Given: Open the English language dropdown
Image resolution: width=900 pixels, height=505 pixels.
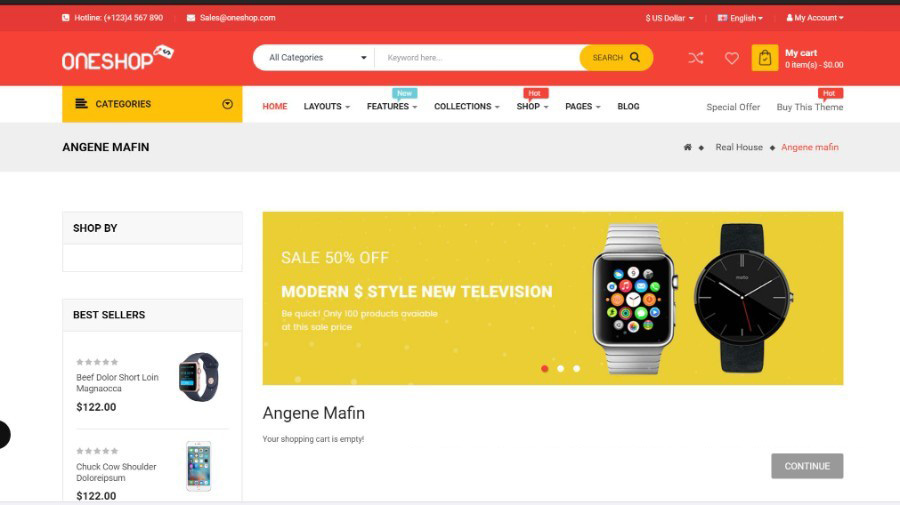Looking at the screenshot, I should point(740,18).
